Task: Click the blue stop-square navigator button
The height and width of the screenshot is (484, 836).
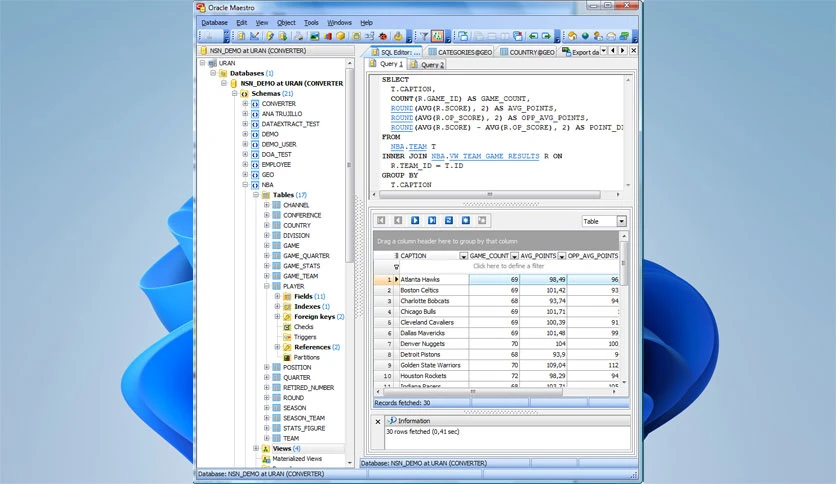Action: click(x=466, y=220)
